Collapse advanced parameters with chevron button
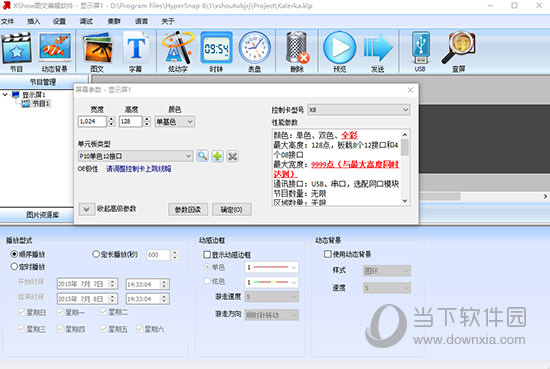Image resolution: width=550 pixels, height=369 pixels. (x=86, y=209)
